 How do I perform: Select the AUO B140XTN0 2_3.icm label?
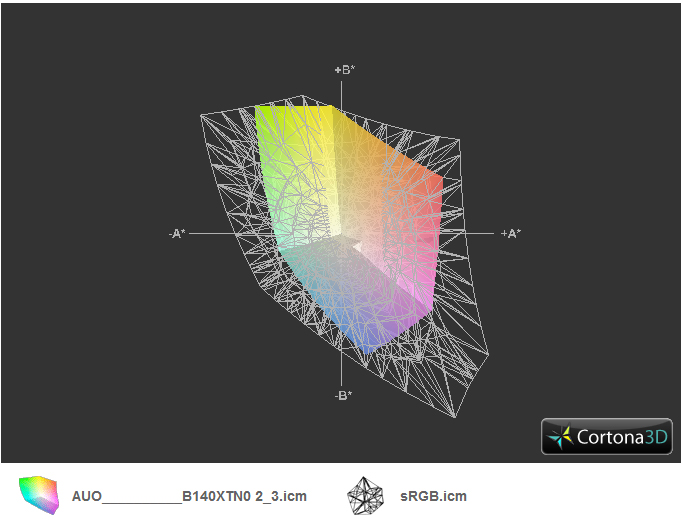(x=189, y=496)
